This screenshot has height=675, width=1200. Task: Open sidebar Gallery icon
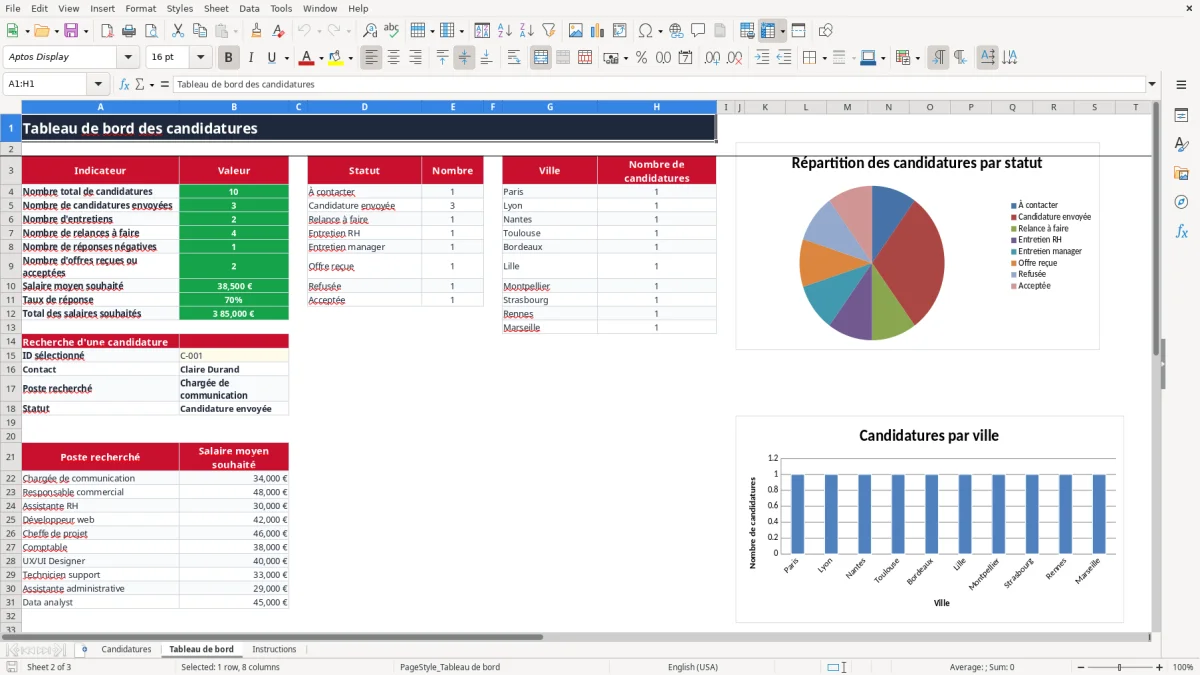tap(1181, 173)
